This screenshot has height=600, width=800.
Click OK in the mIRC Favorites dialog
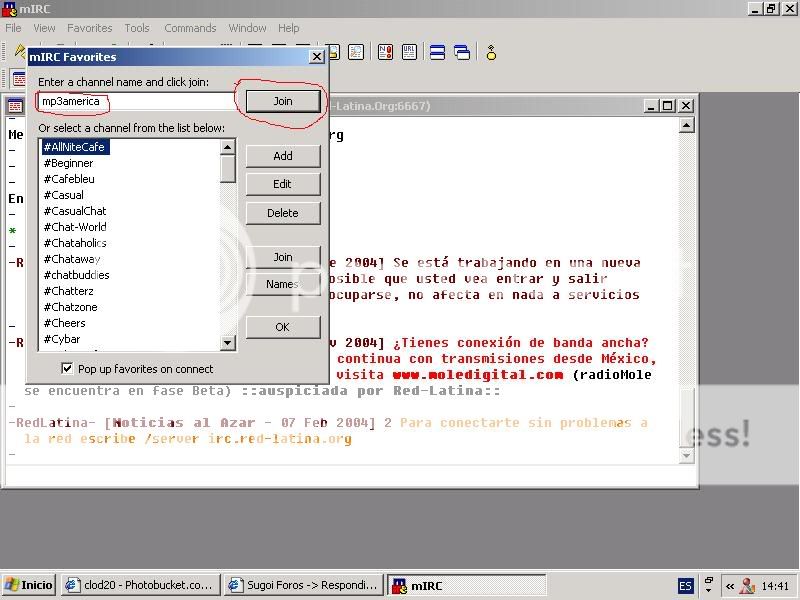click(x=283, y=327)
